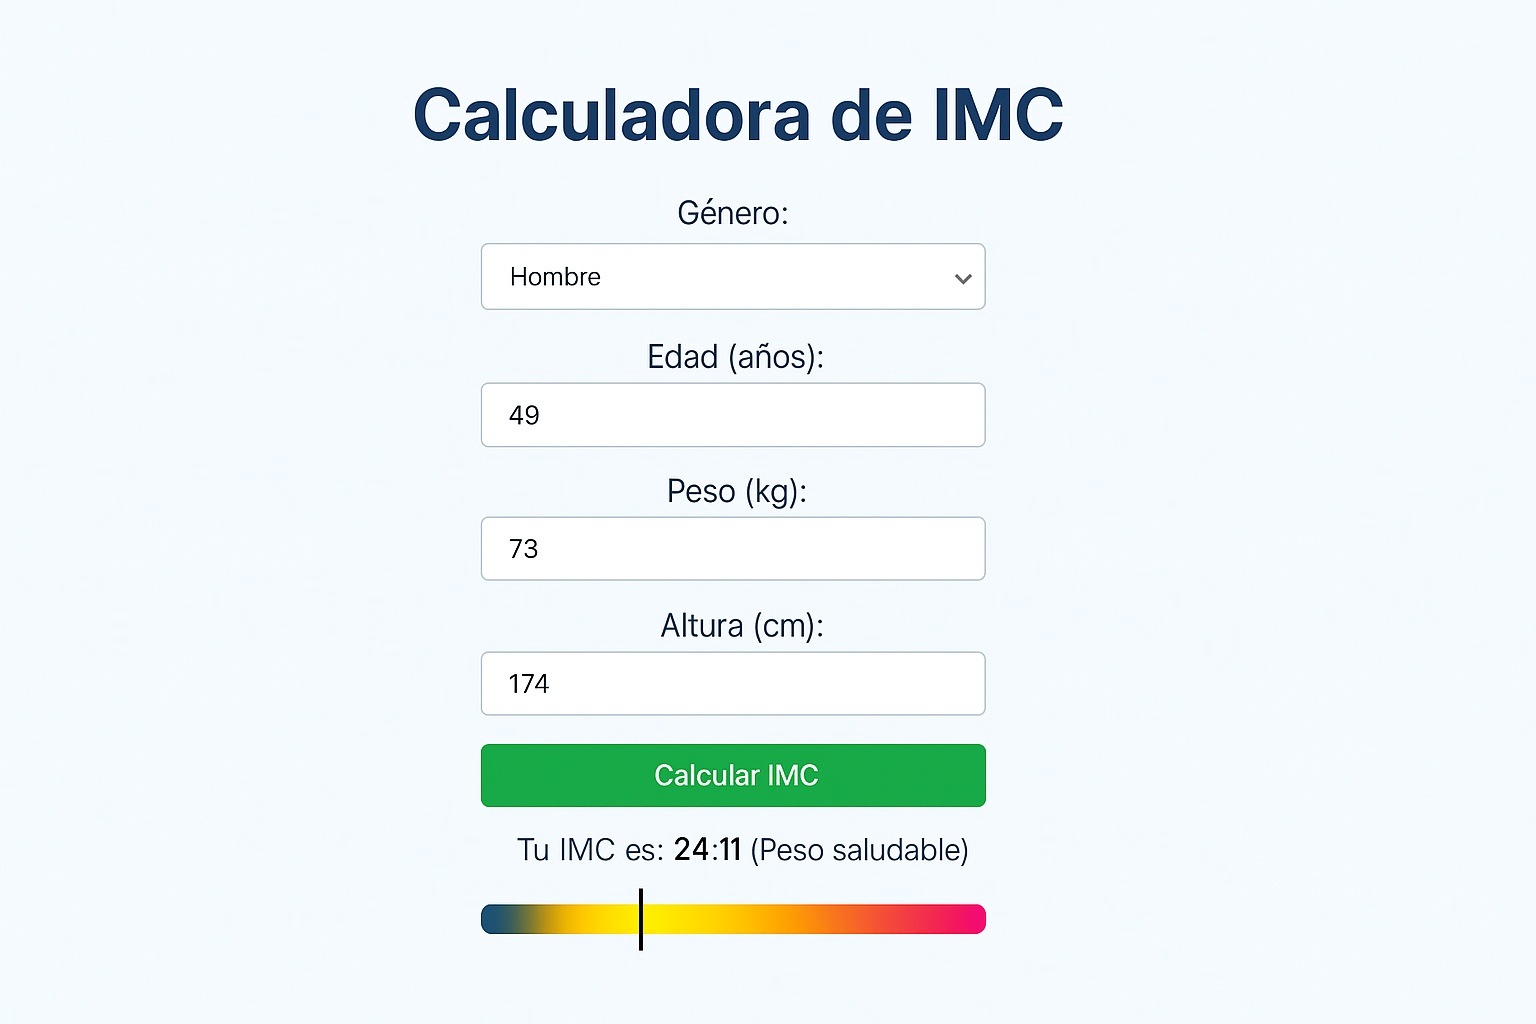
Task: Expand the gender selector to change Hombre
Action: [x=732, y=277]
